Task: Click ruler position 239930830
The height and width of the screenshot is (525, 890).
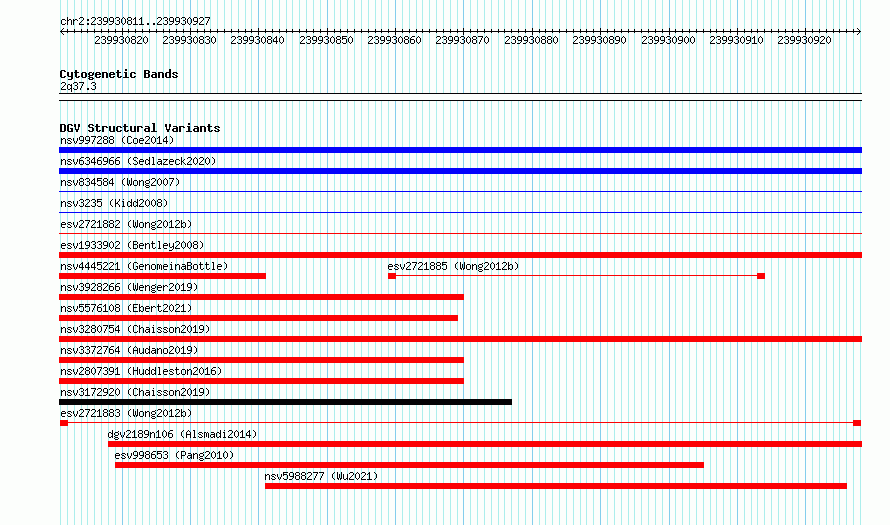Action: click(x=190, y=40)
